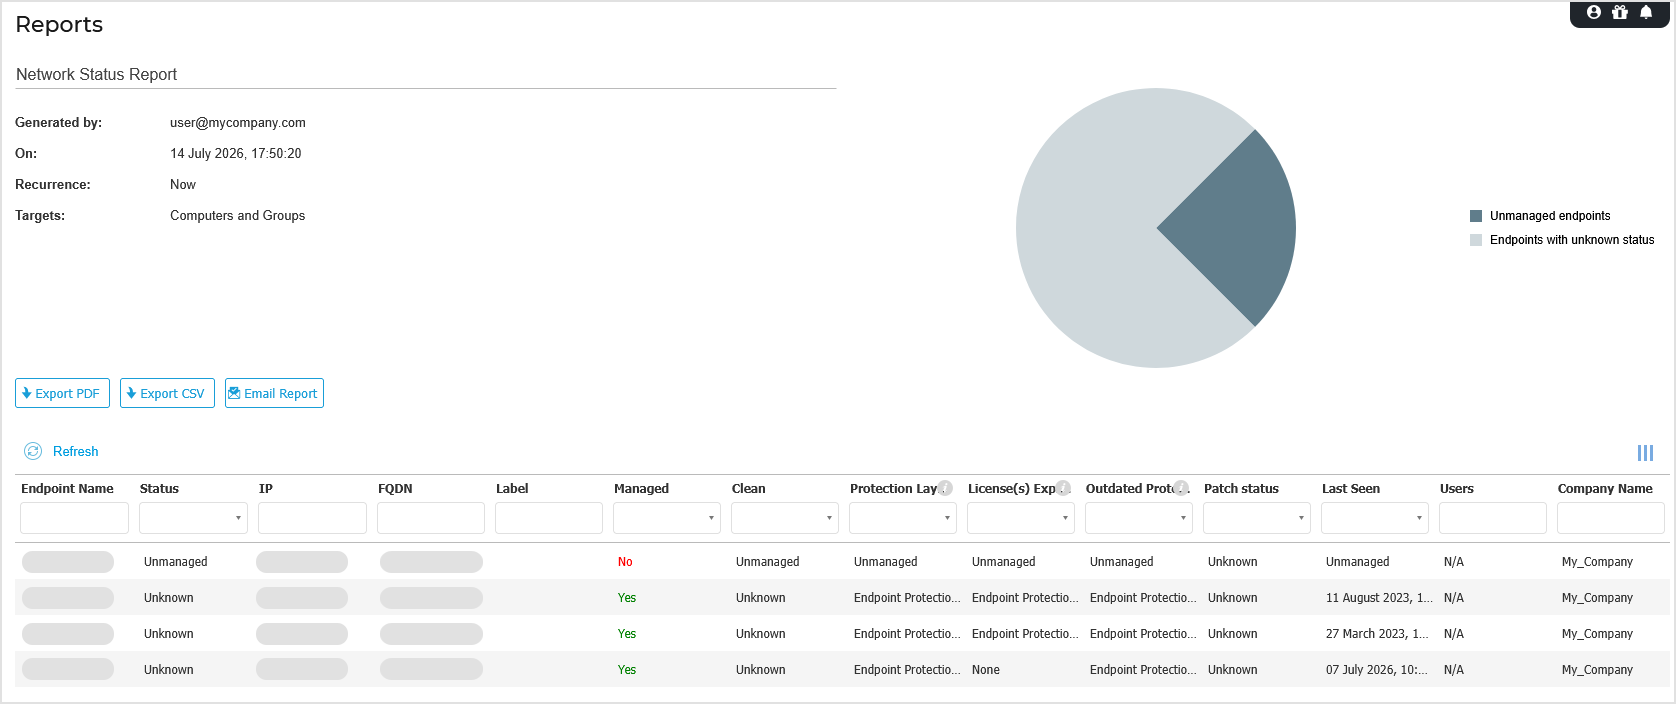Click the Refresh link text

point(76,451)
